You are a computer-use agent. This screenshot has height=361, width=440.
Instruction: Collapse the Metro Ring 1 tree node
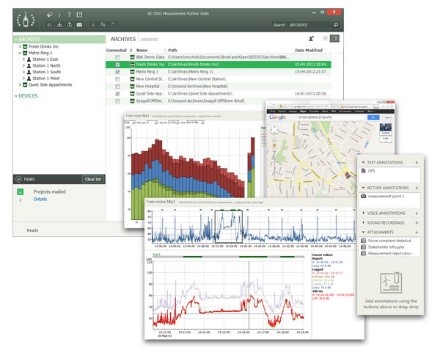[20, 53]
